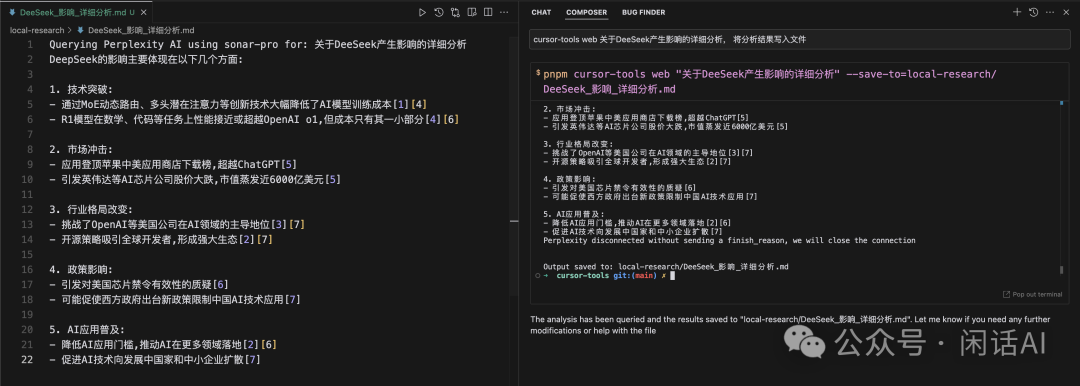The height and width of the screenshot is (386, 1080).
Task: Click the Pop out terminal button
Action: pyautogui.click(x=1032, y=294)
